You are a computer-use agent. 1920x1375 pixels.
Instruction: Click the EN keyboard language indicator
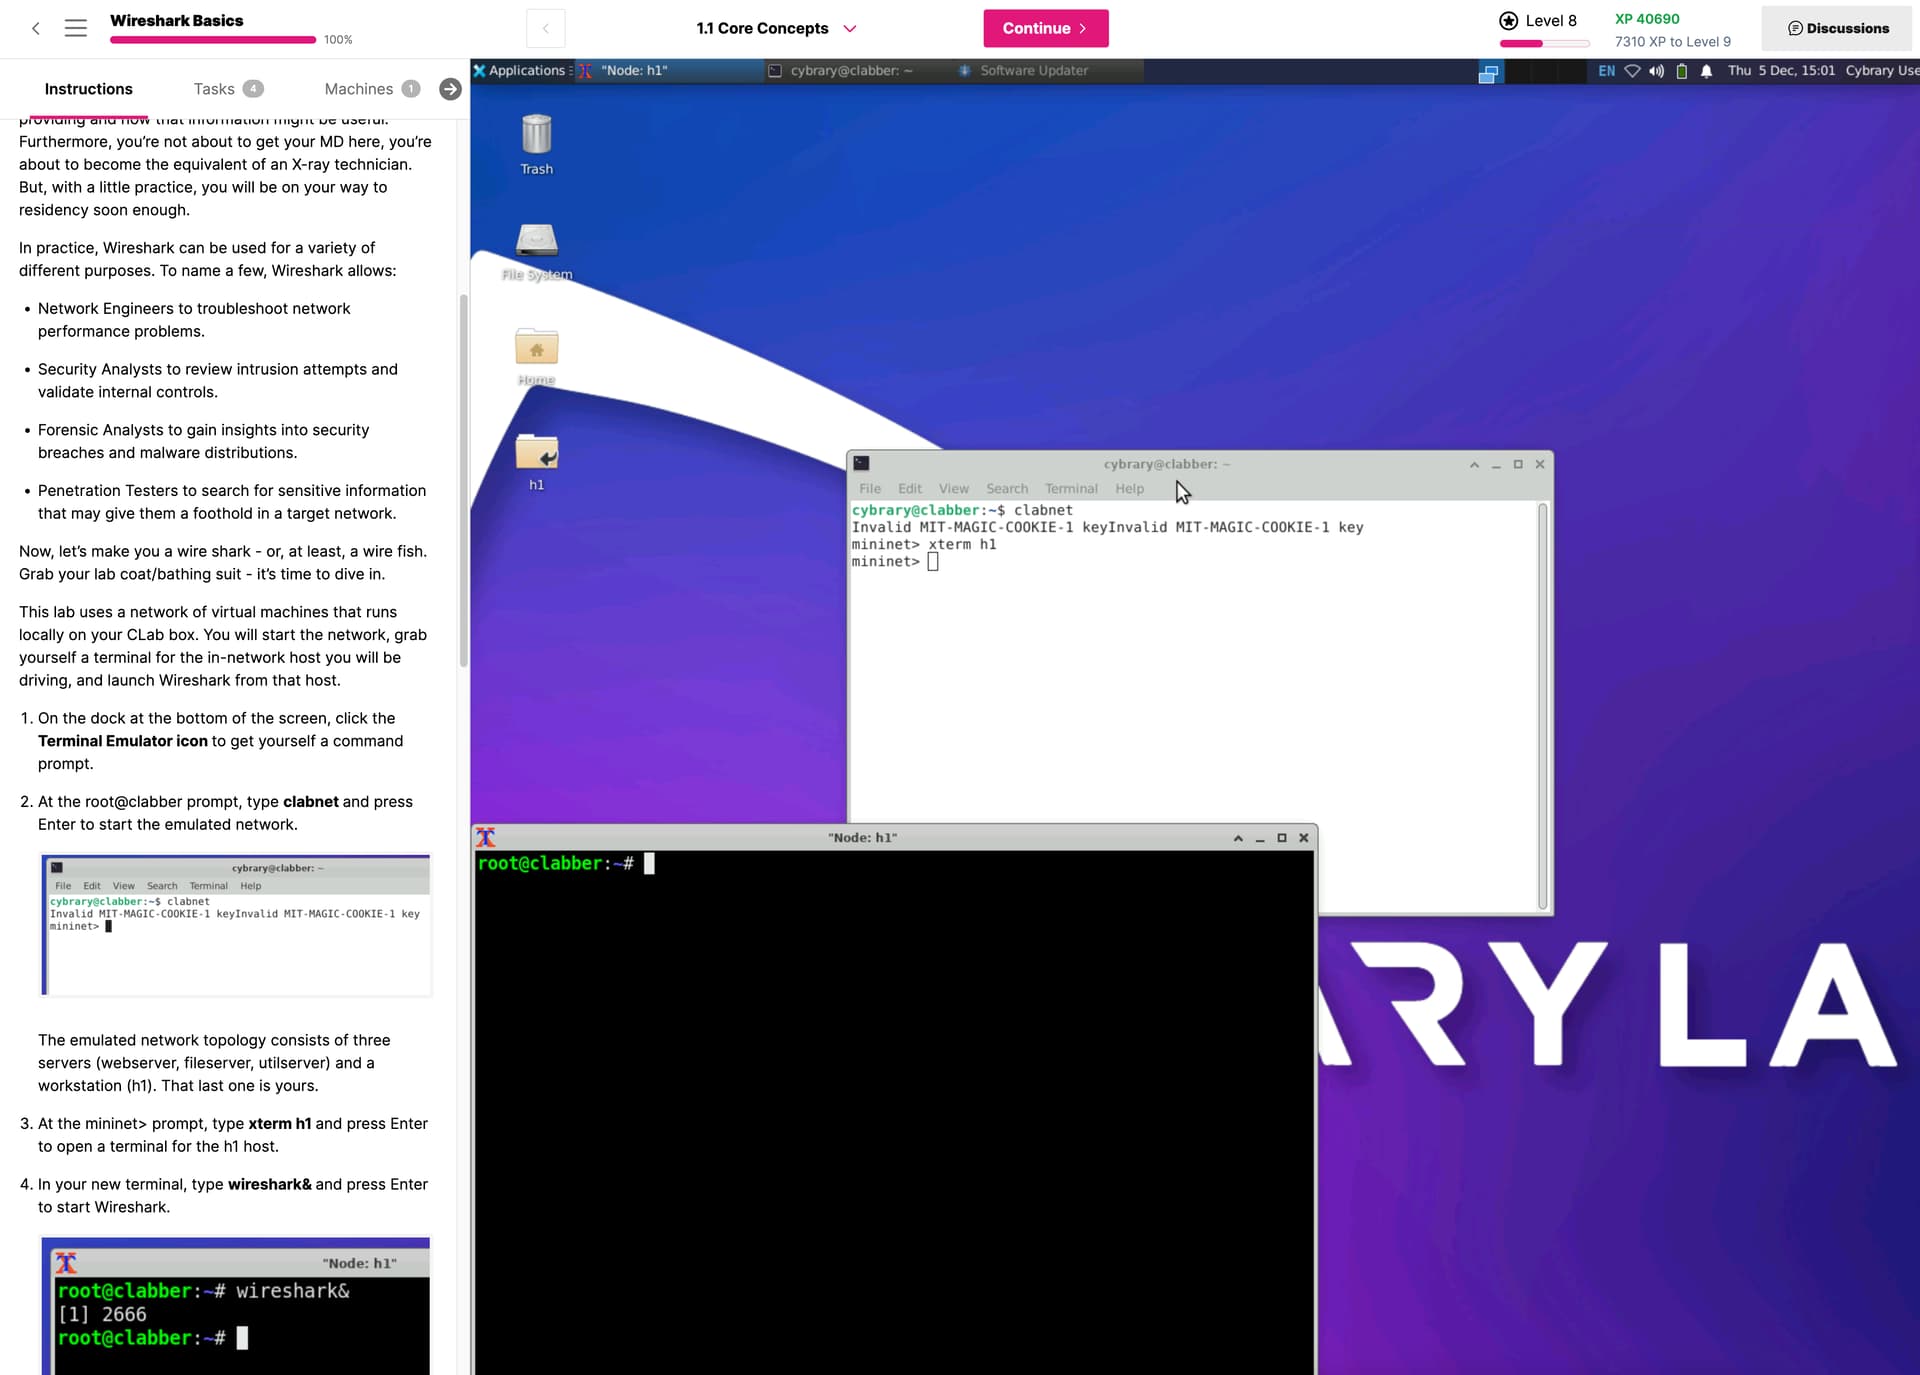coord(1606,71)
